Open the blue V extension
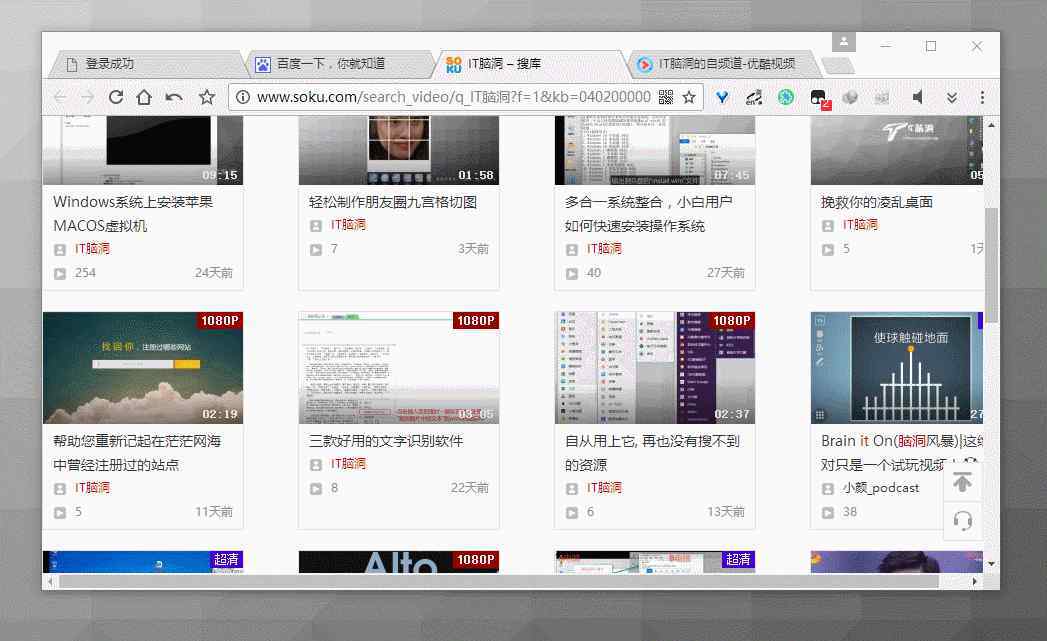Image resolution: width=1047 pixels, height=641 pixels. tap(722, 97)
